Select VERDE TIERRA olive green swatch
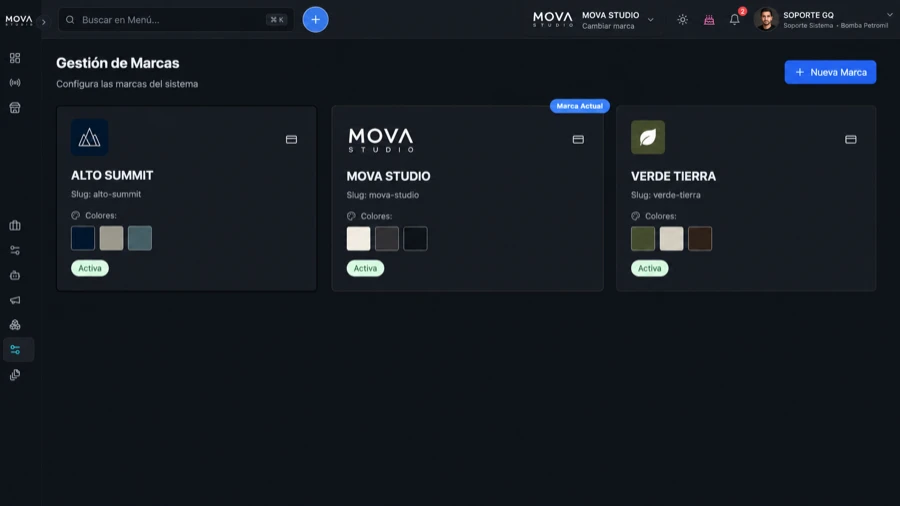900x506 pixels. (643, 239)
